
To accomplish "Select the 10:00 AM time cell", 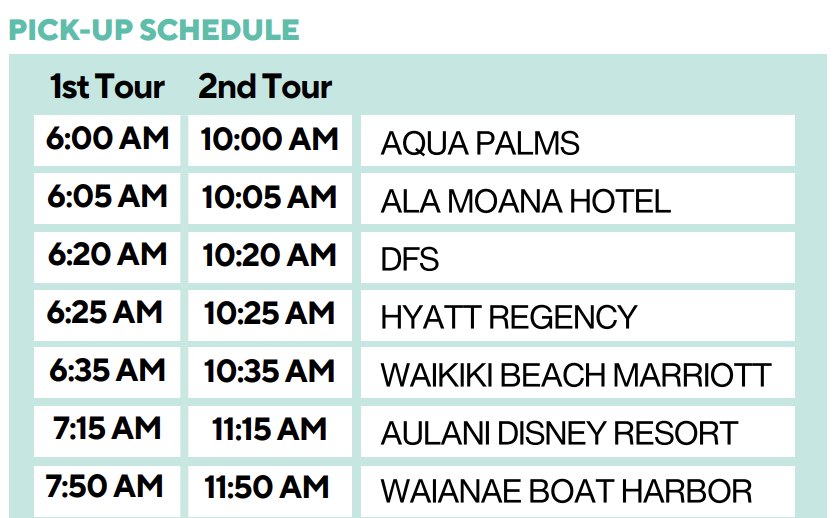I will [x=270, y=139].
